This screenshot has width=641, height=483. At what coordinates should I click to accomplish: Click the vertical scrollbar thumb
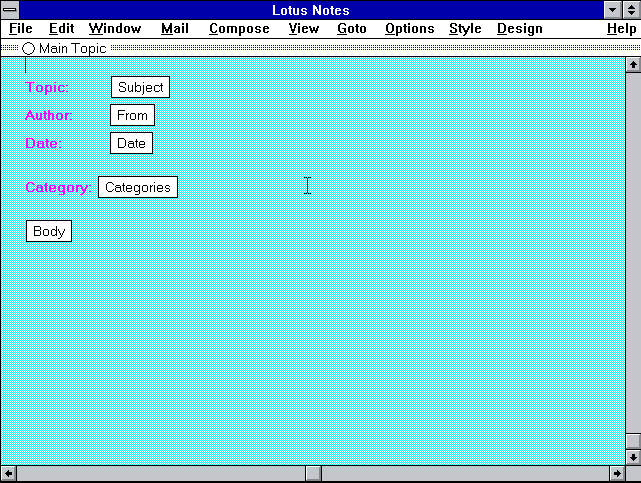click(632, 441)
